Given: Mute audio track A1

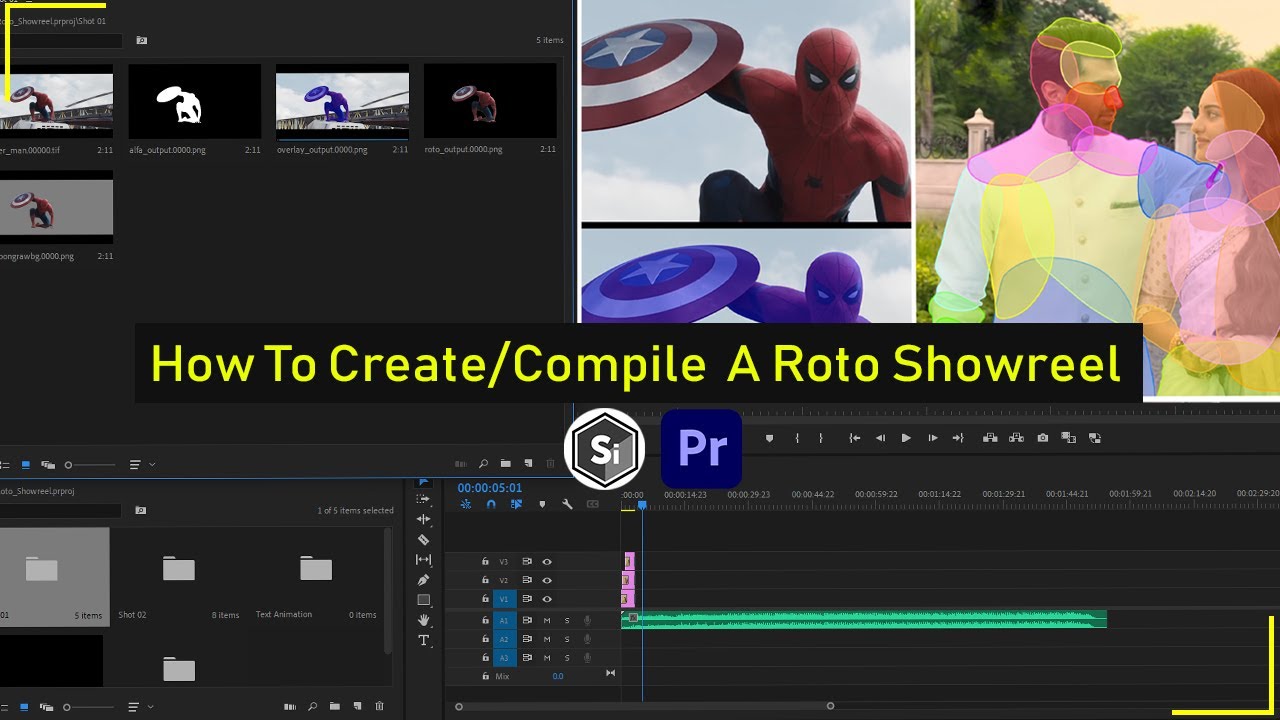Looking at the screenshot, I should 547,620.
